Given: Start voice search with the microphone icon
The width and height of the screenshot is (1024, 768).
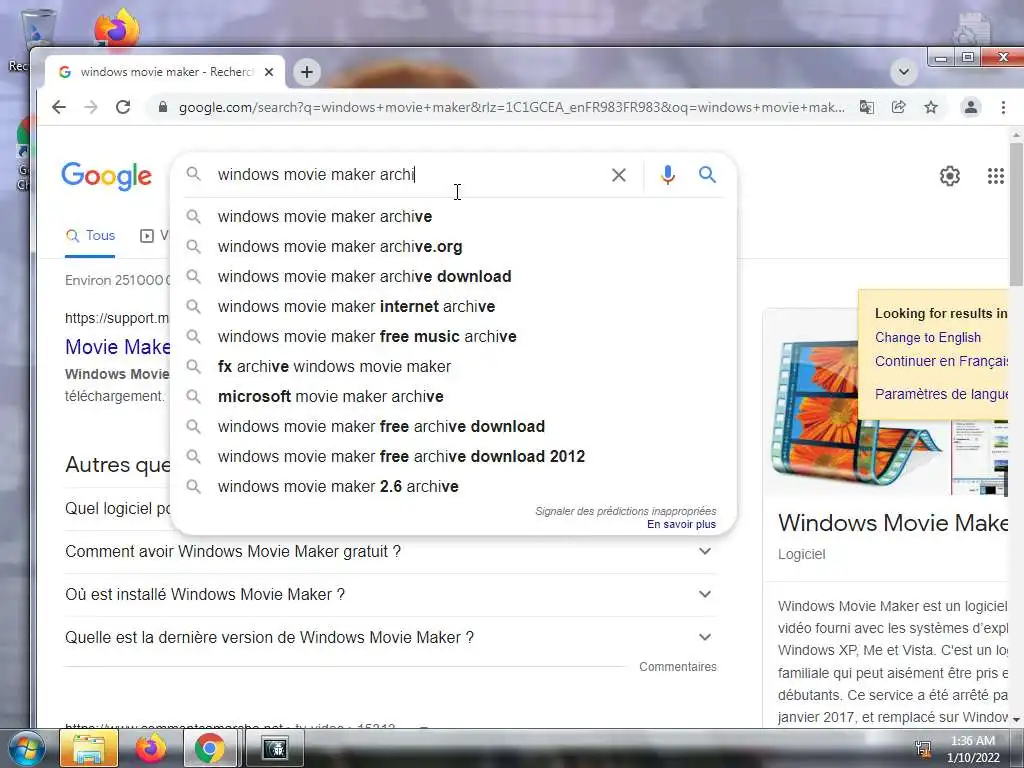Looking at the screenshot, I should (x=667, y=174).
